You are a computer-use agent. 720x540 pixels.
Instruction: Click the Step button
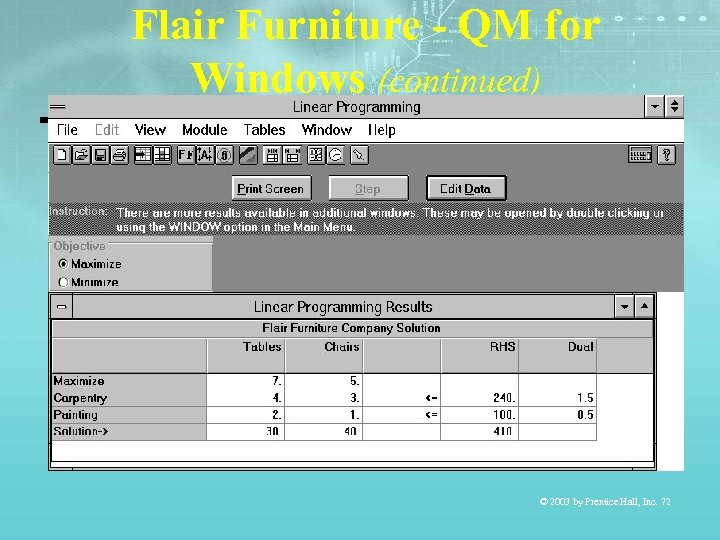(368, 188)
